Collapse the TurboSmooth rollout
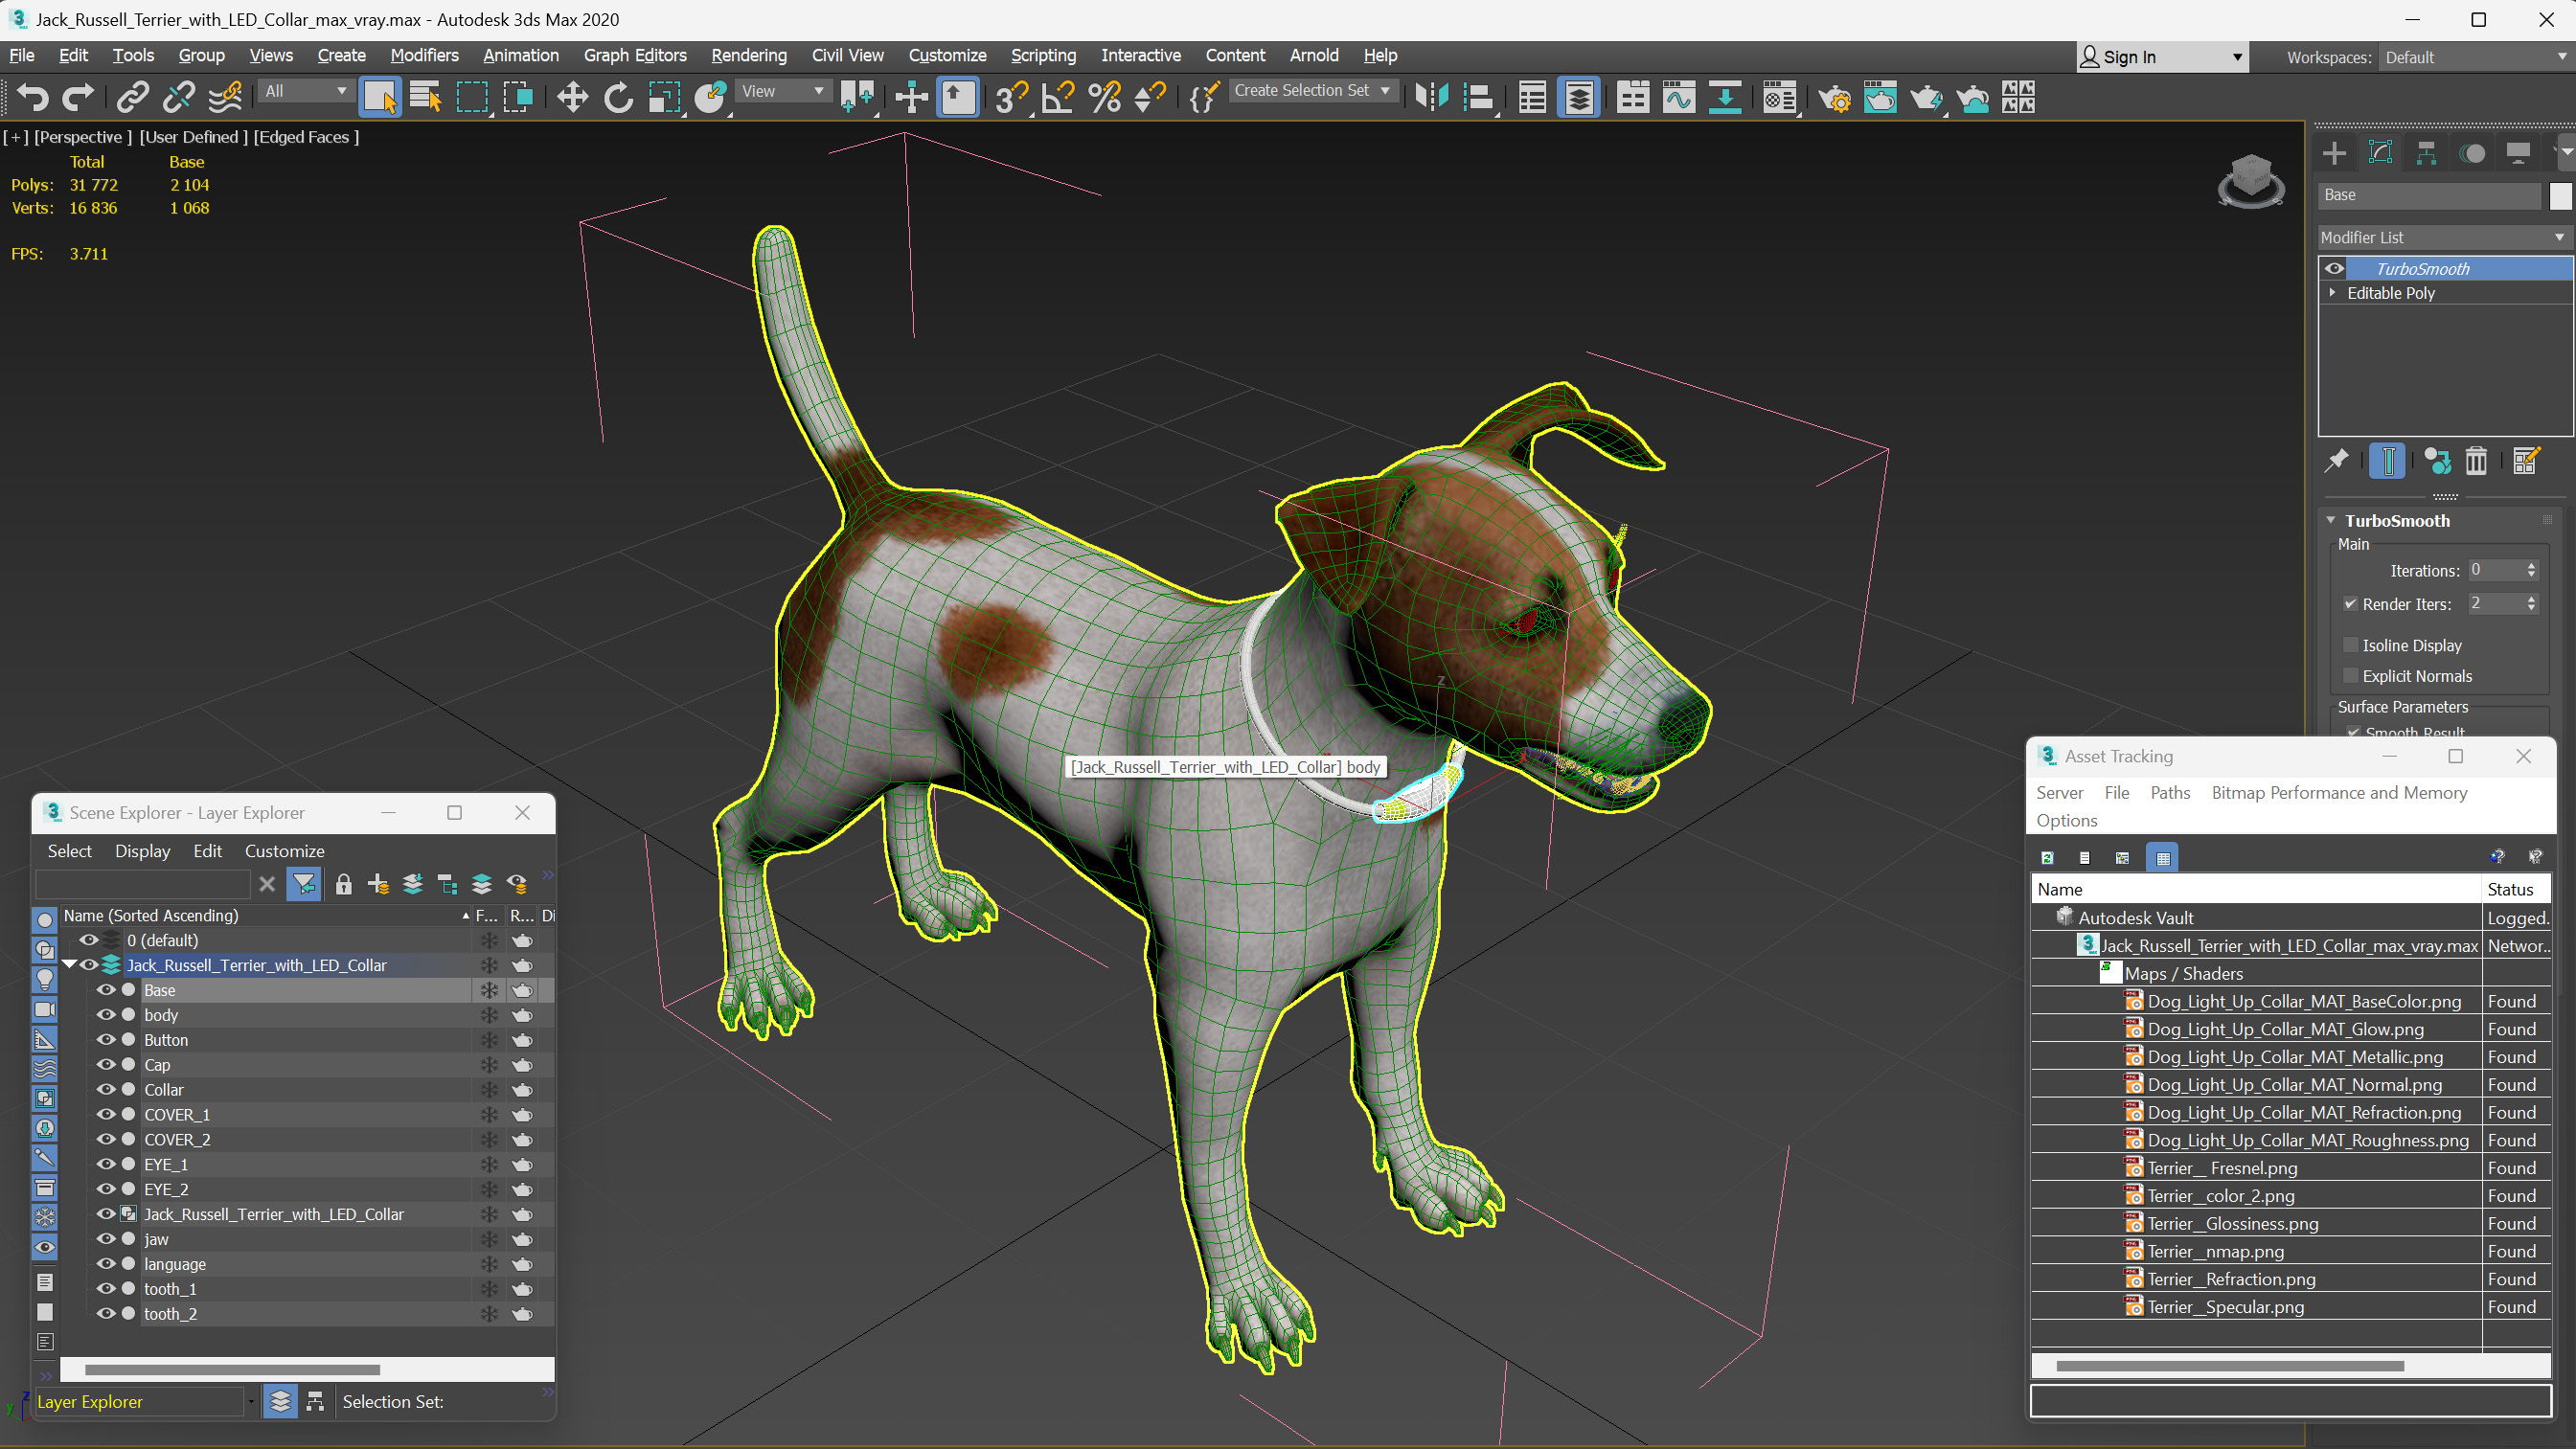Screen dimensions: 2576x1449 (2331, 520)
